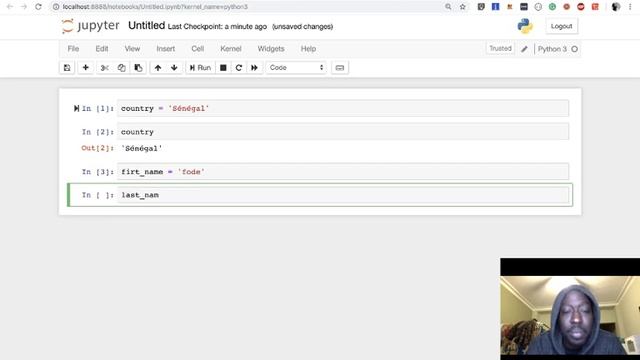
Task: Open the Insert menu
Action: coord(165,49)
